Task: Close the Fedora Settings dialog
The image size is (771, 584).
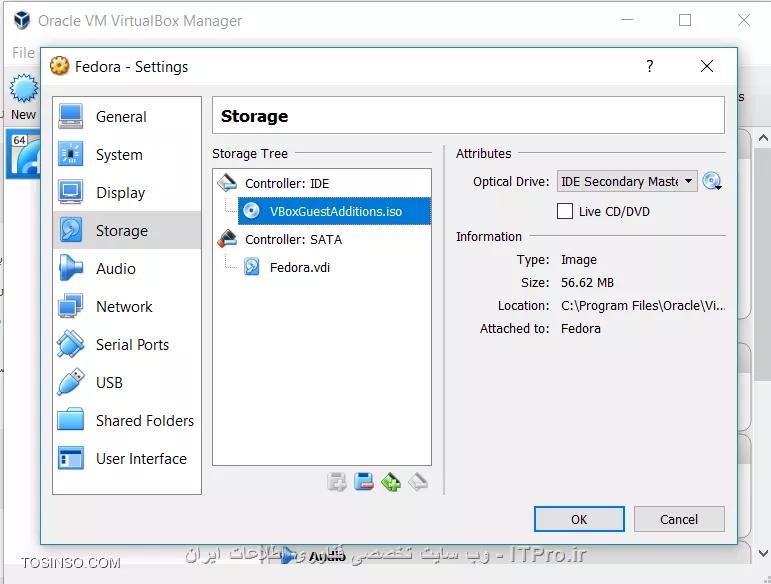Action: [x=707, y=66]
